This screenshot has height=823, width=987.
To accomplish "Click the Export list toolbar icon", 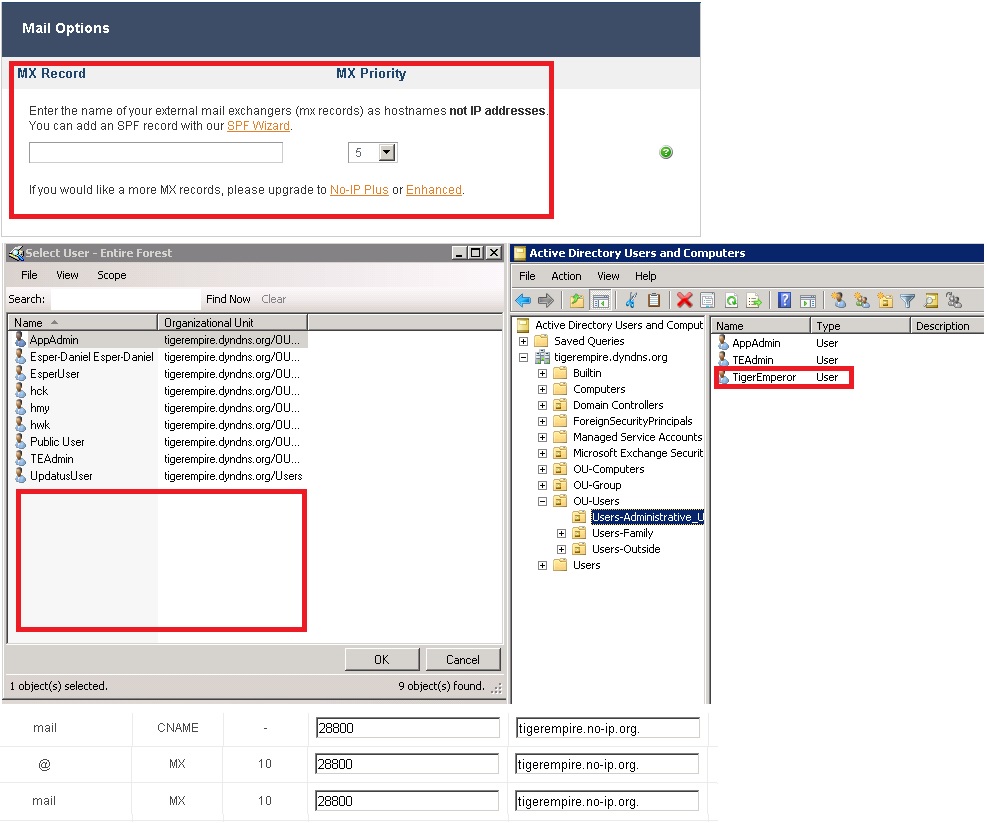I will pos(754,300).
